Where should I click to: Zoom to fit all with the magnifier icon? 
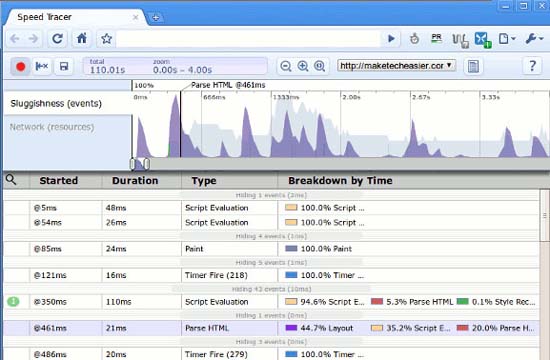pyautogui.click(x=320, y=66)
